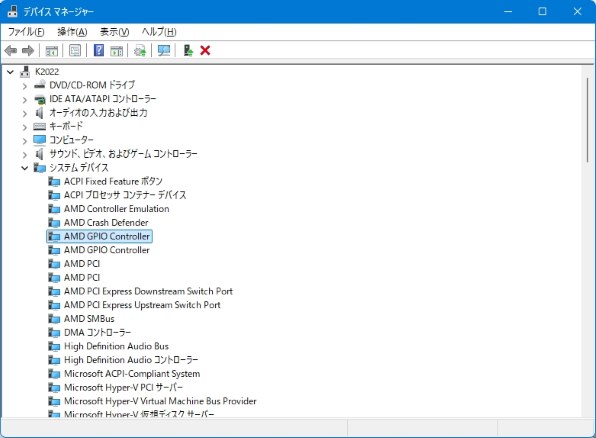596x438 pixels.
Task: Select ACPI Fixed Feature ボタン device
Action: 113,181
